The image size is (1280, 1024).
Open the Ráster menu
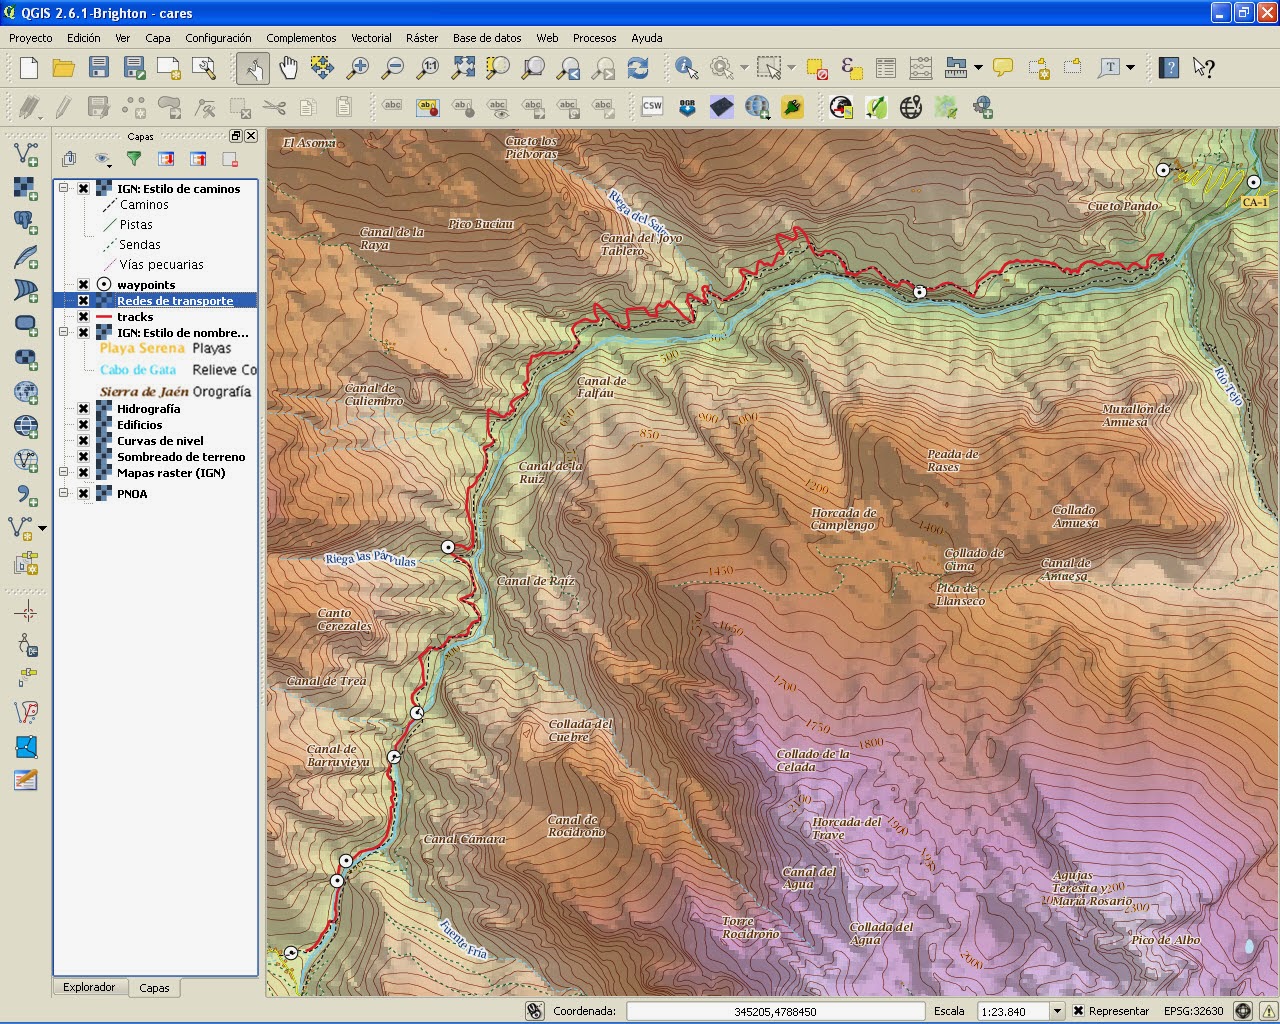[x=422, y=38]
